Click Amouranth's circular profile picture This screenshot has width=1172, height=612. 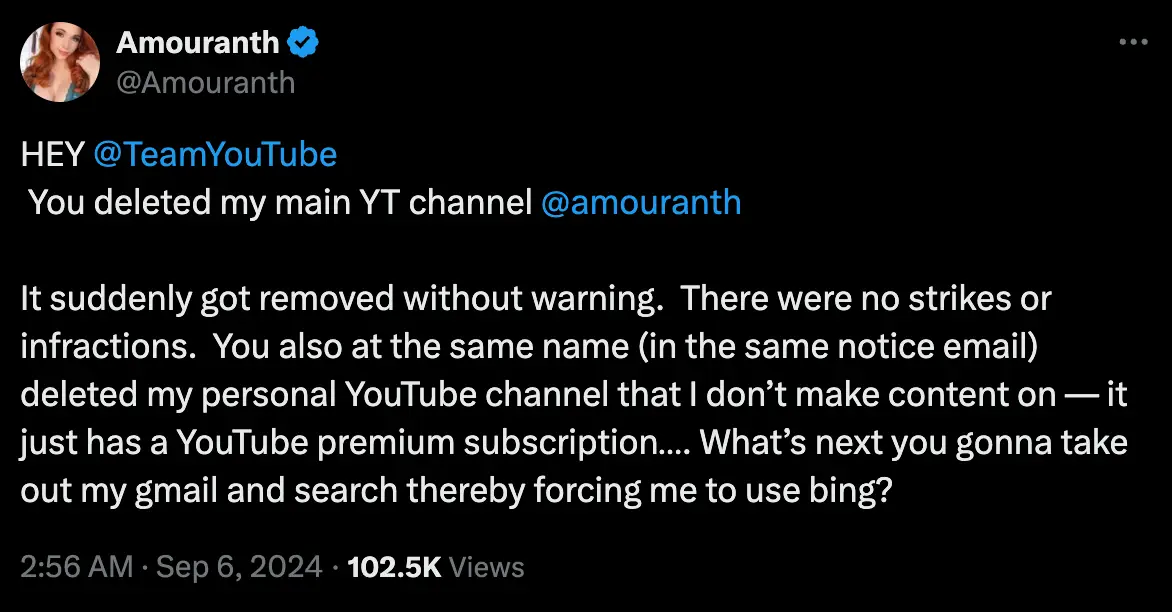click(60, 61)
